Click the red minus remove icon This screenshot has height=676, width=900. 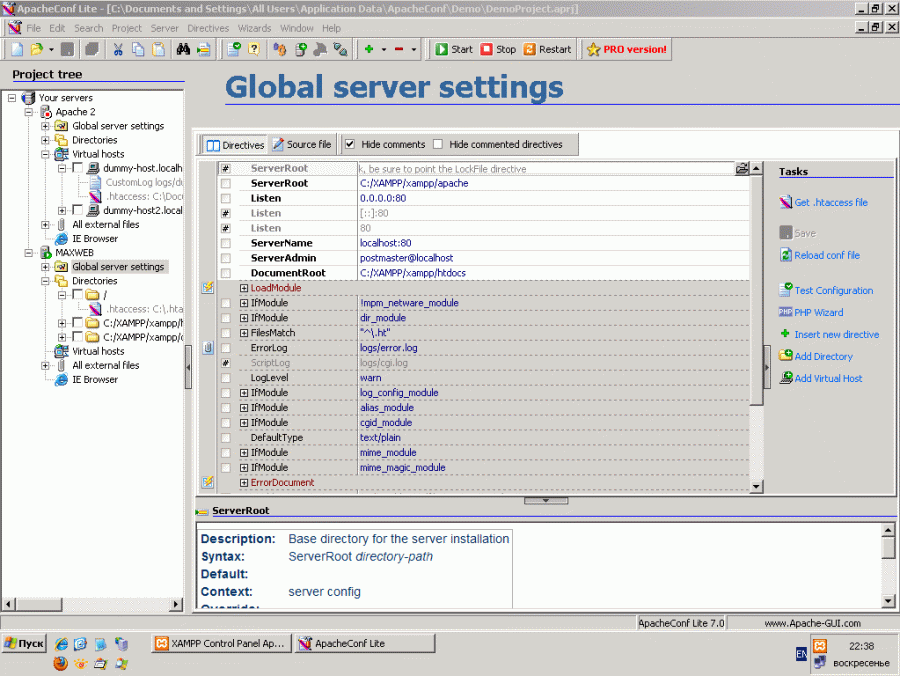[399, 49]
